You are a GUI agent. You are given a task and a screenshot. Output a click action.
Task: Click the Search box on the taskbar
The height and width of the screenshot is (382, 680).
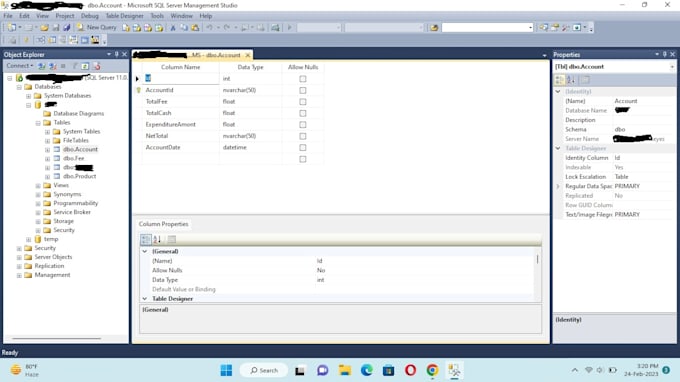tap(264, 370)
